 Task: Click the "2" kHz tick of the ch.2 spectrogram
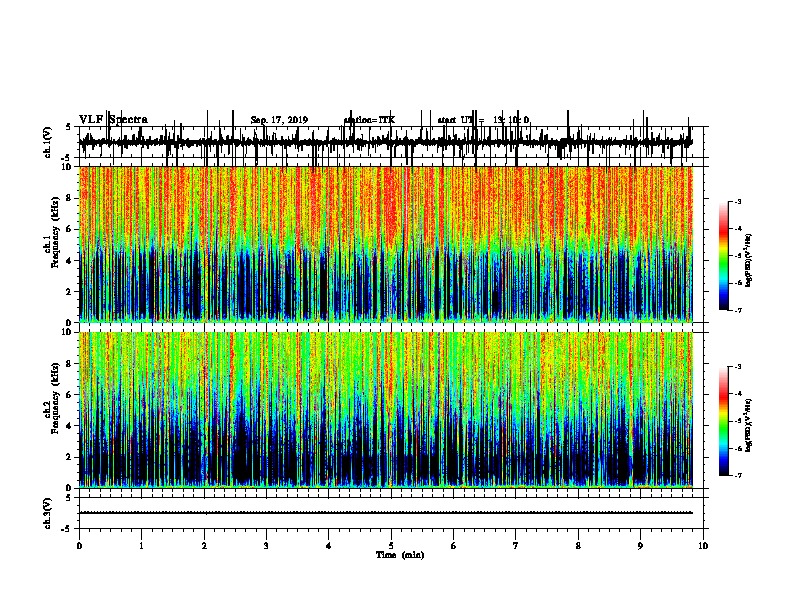[x=69, y=457]
